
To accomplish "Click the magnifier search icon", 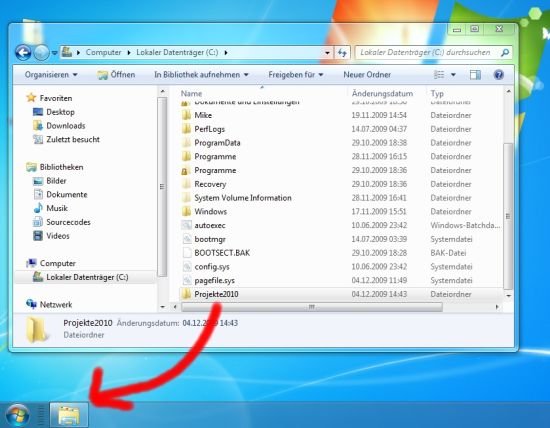I will (x=505, y=53).
